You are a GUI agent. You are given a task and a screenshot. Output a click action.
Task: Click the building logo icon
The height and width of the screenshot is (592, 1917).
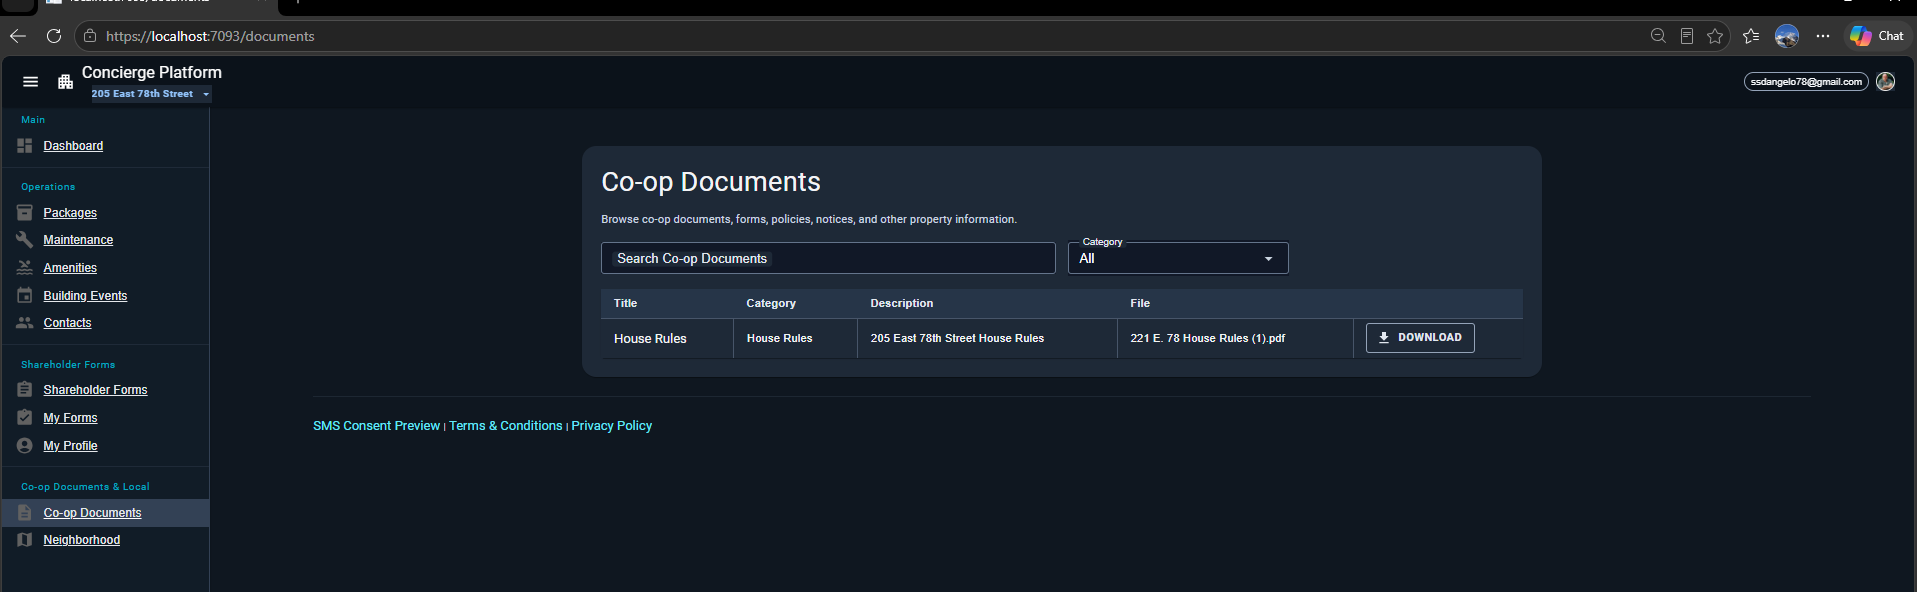[x=66, y=82]
